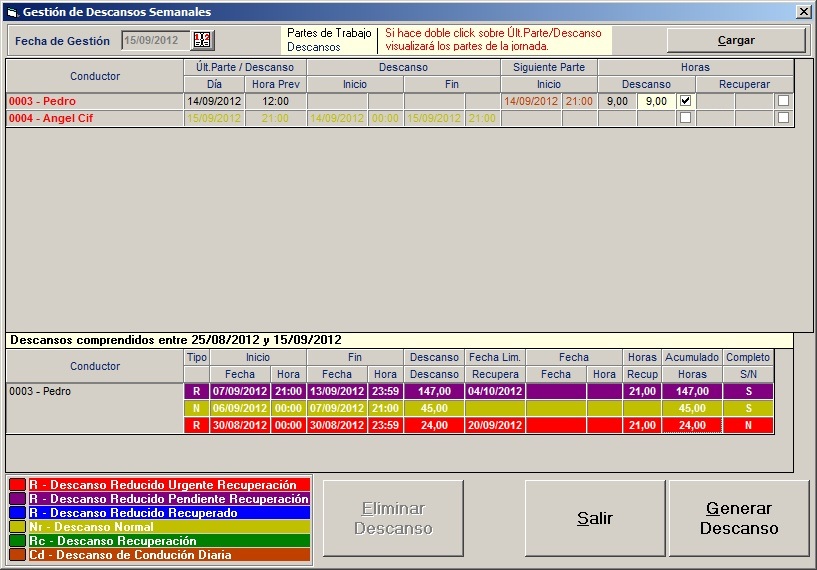Open the calendar picker beside Fecha de Gestión
This screenshot has width=817, height=570.
pyautogui.click(x=202, y=40)
